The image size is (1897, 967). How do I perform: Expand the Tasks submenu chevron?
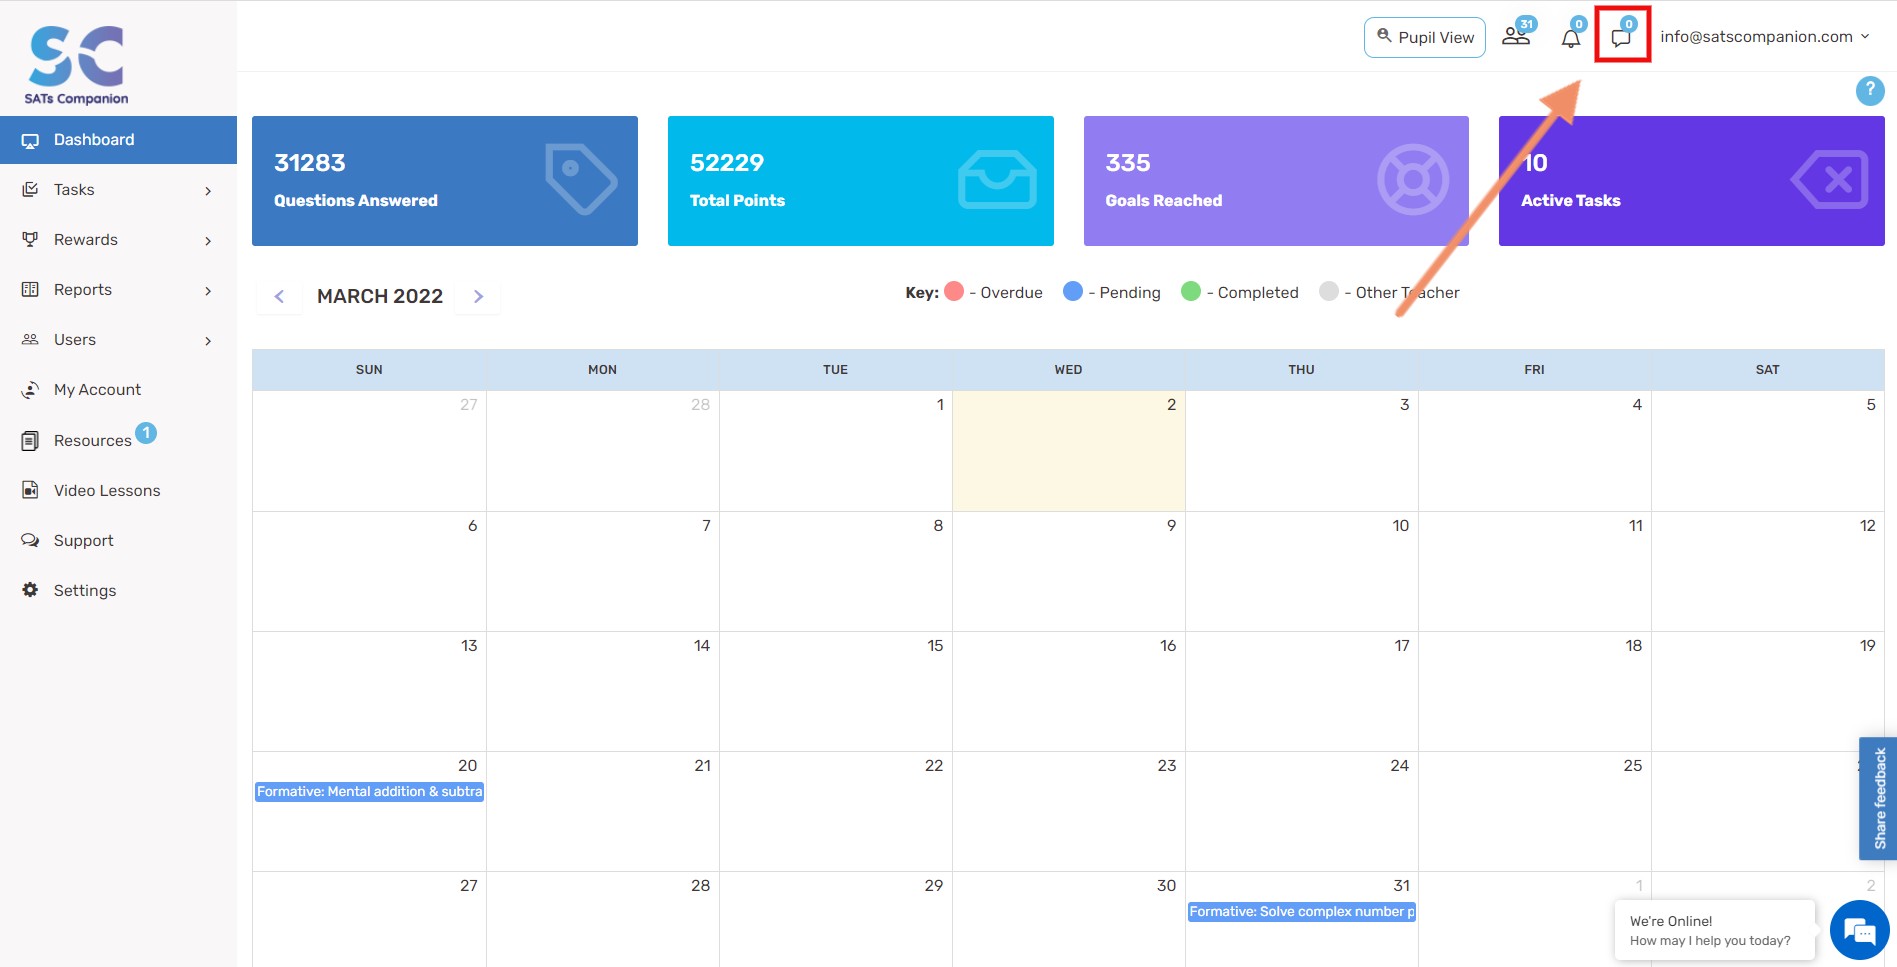208,191
